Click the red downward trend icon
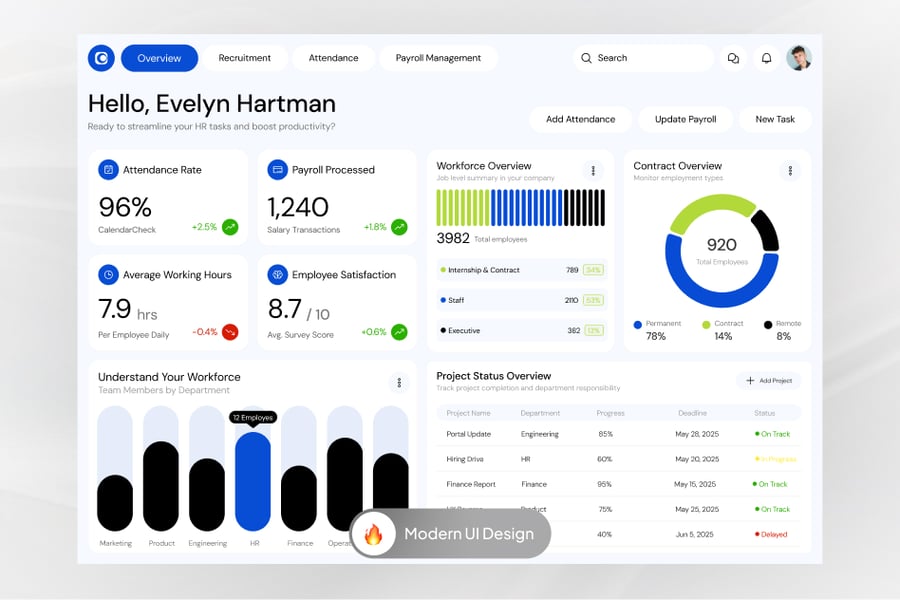The height and width of the screenshot is (600, 900). pos(230,332)
